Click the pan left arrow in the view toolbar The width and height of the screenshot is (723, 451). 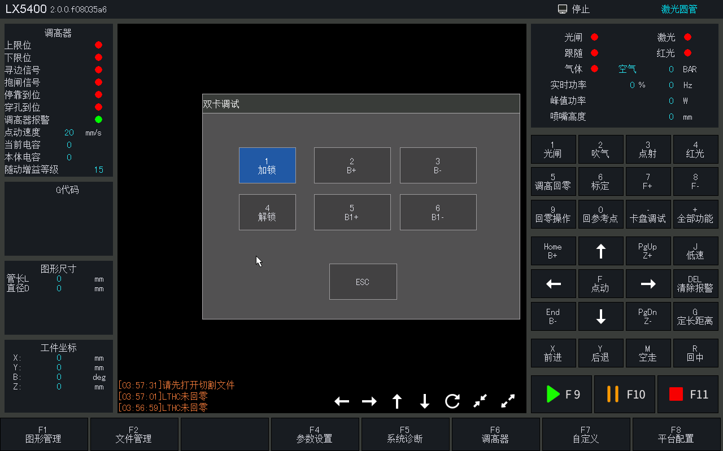point(342,401)
